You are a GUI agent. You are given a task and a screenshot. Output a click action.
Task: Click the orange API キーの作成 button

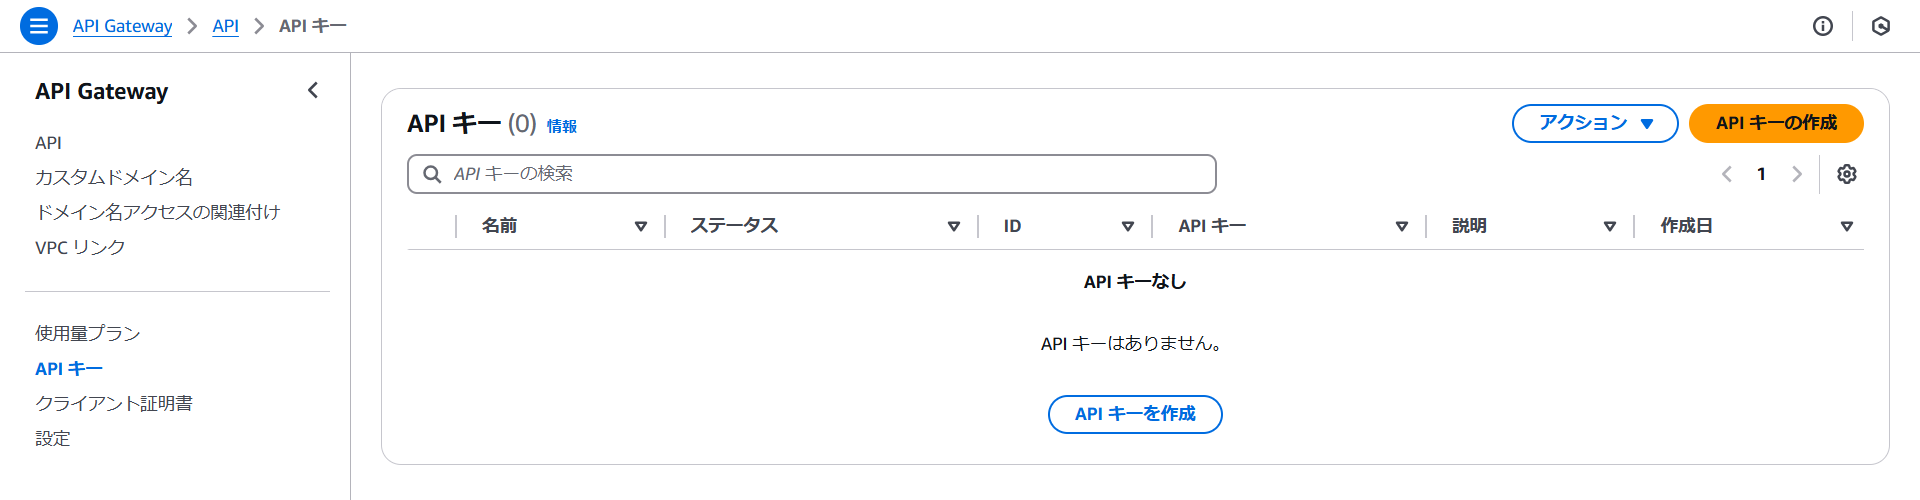1776,123
